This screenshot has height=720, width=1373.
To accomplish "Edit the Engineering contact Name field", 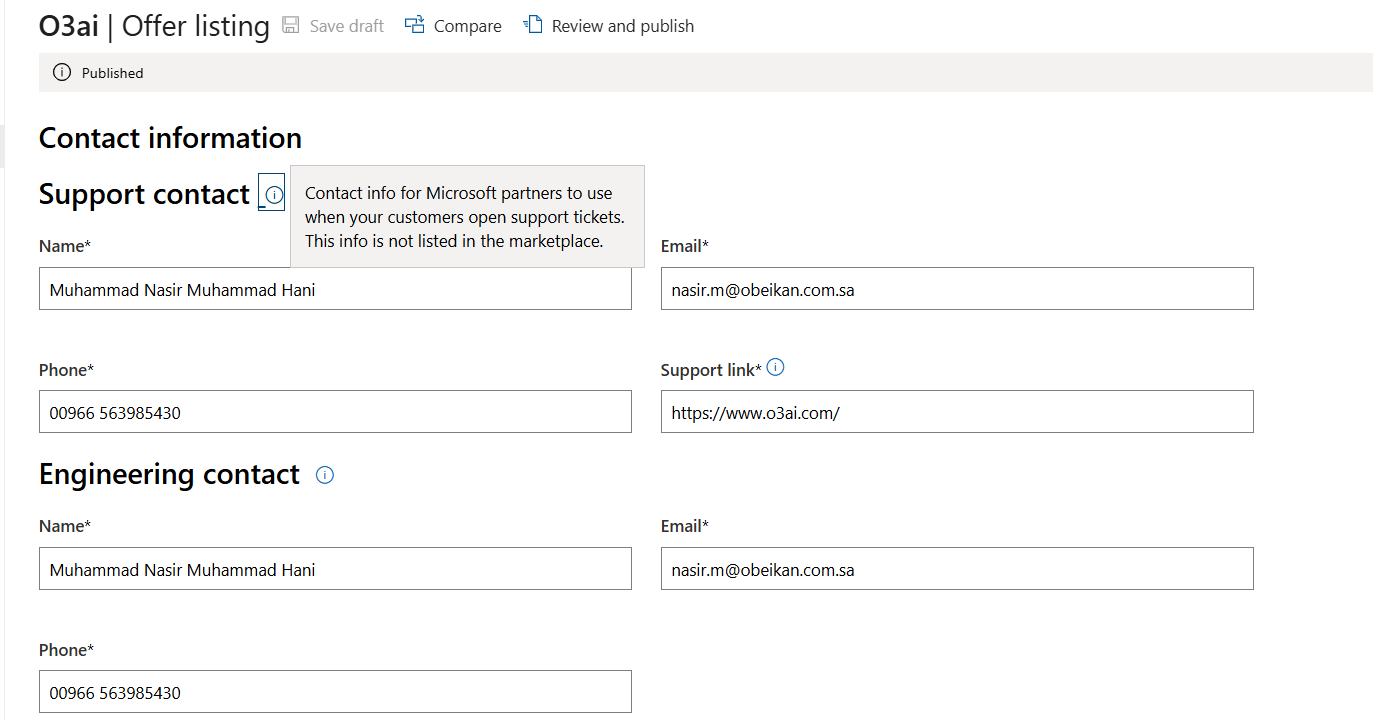I will coord(335,568).
